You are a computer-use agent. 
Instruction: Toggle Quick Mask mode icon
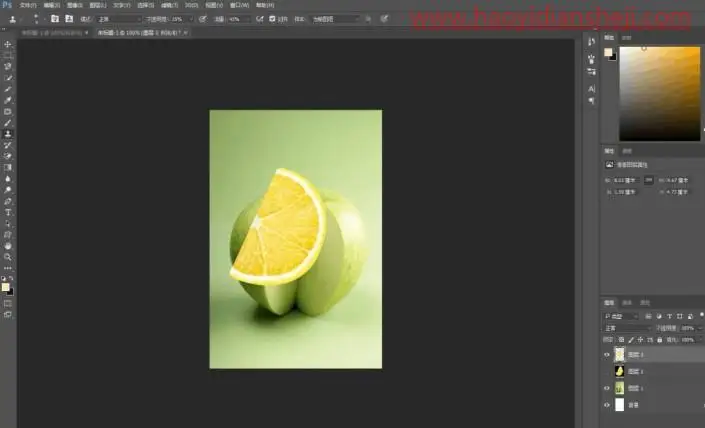8,304
